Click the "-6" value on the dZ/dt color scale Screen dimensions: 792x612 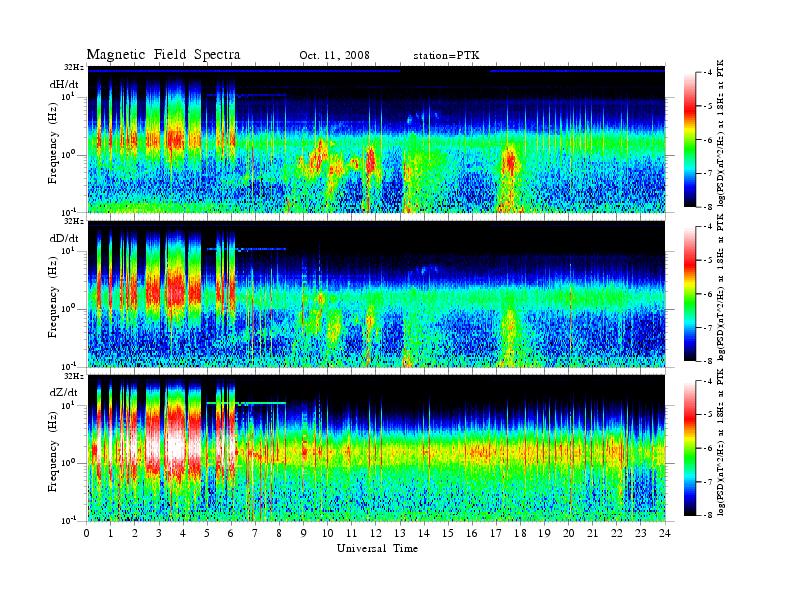pyautogui.click(x=706, y=448)
